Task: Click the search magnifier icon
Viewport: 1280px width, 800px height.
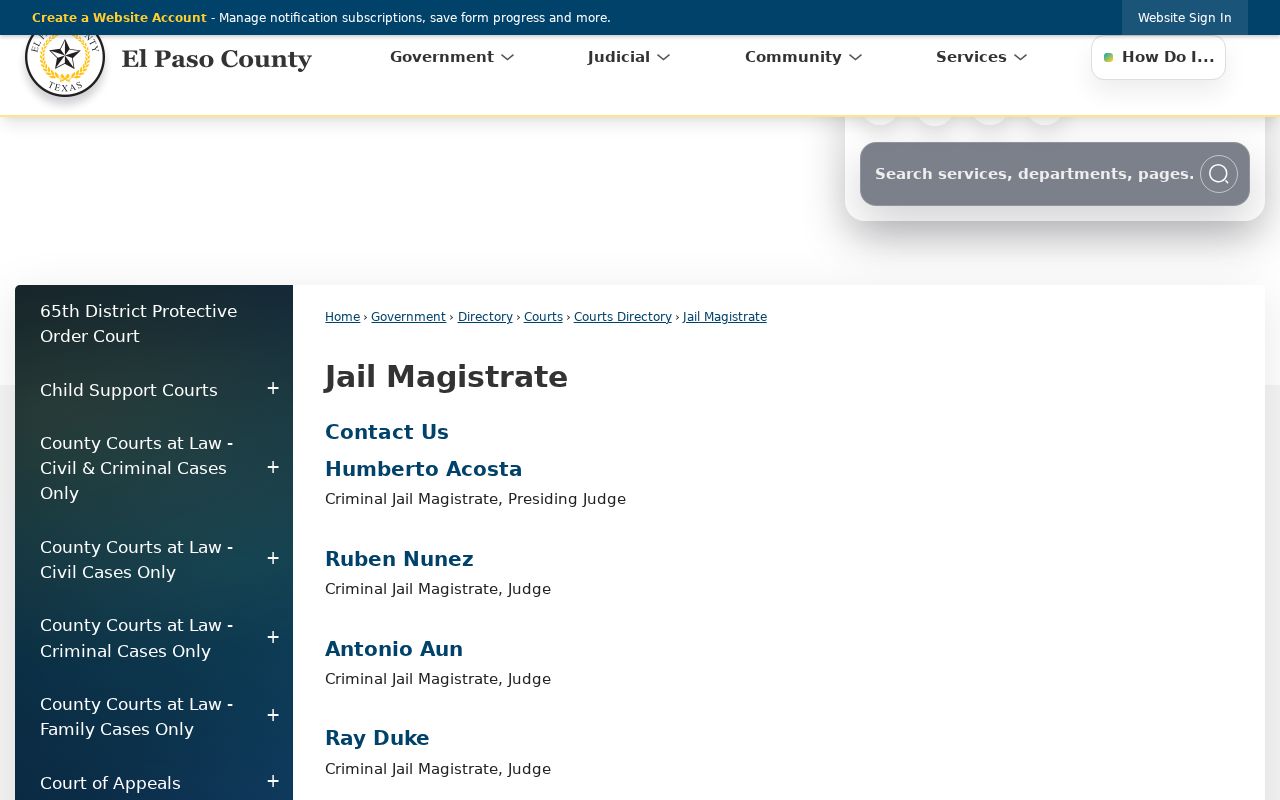Action: (1218, 174)
